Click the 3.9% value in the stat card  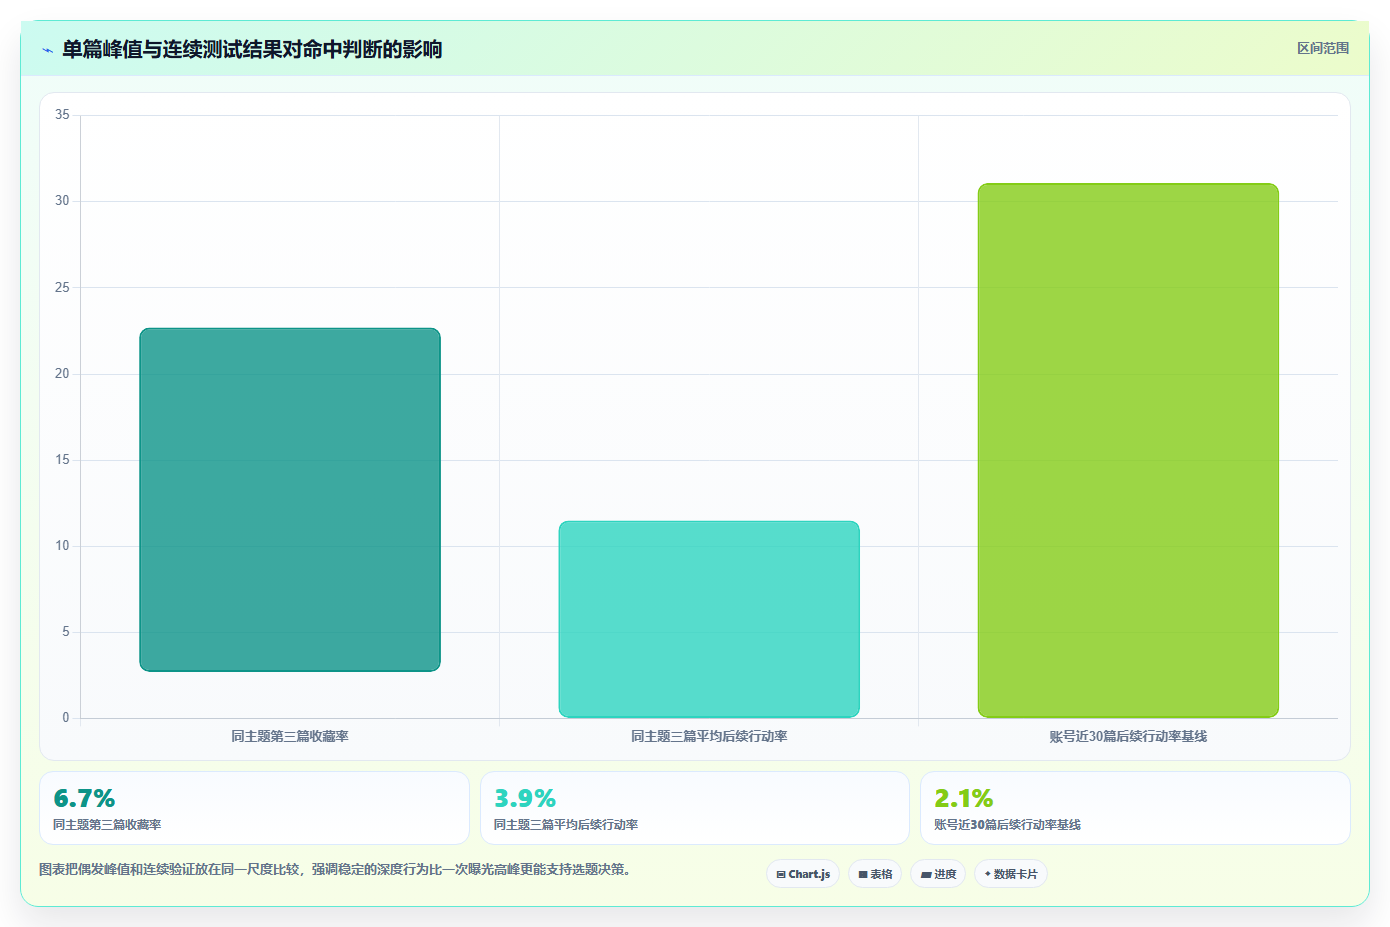click(525, 798)
